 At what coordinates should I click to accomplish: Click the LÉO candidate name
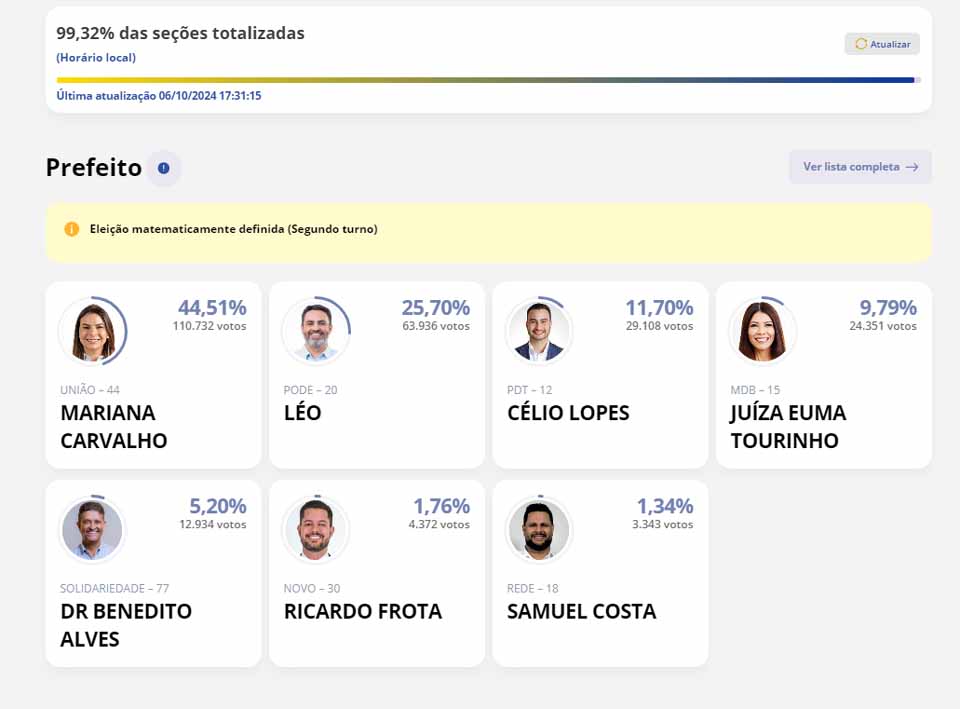303,413
